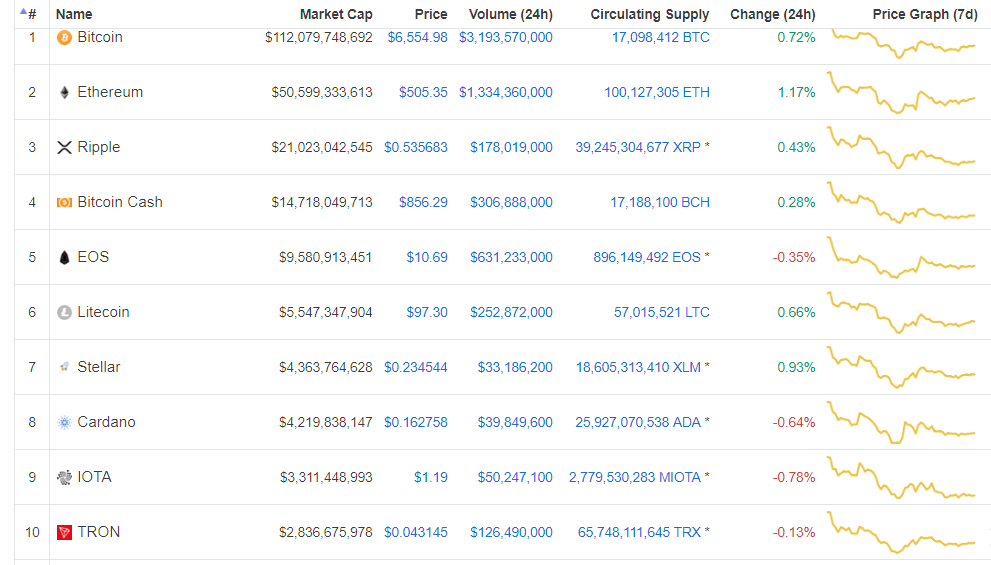This screenshot has height=565, width=991.
Task: Click TRON volume $126,490,000
Action: 511,533
